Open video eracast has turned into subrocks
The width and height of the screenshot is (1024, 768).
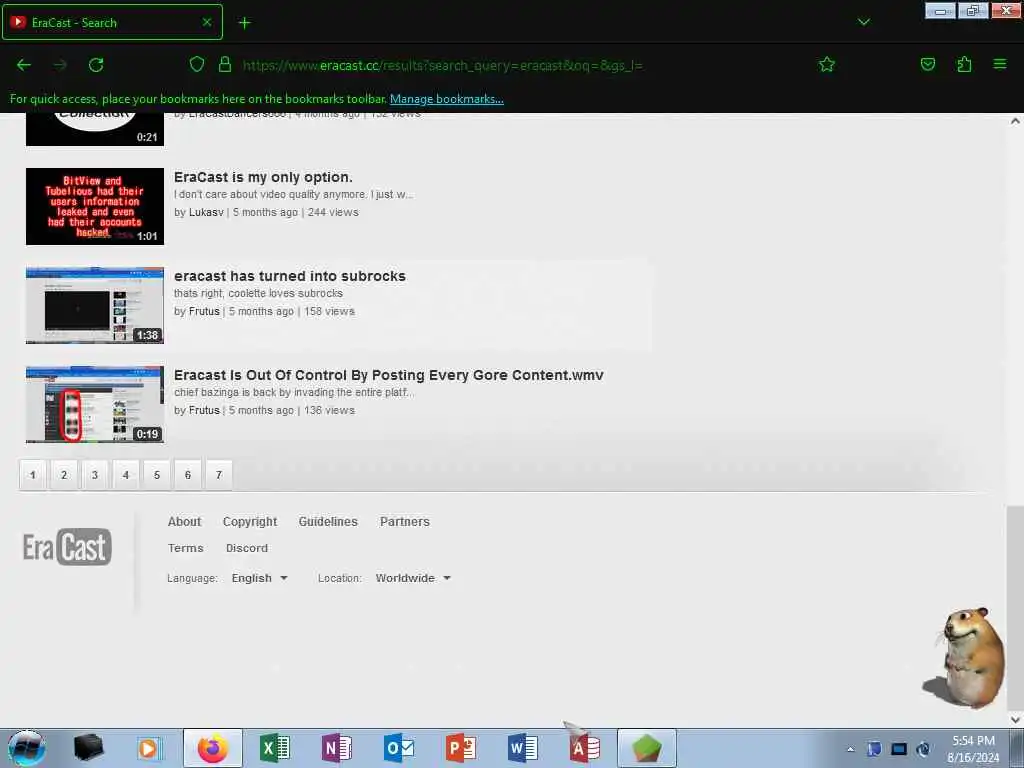(x=290, y=276)
